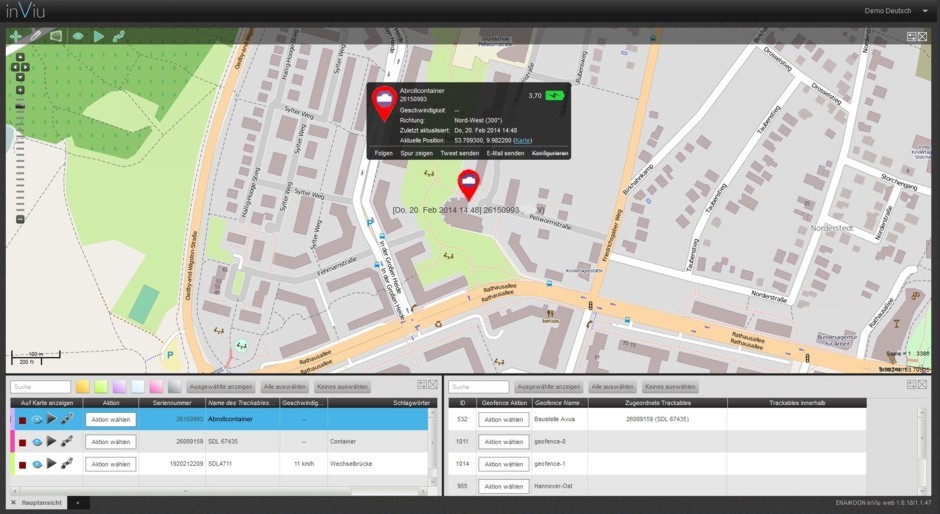The width and height of the screenshot is (940, 514).
Task: Pan the map left with the arrow button
Action: [x=16, y=67]
